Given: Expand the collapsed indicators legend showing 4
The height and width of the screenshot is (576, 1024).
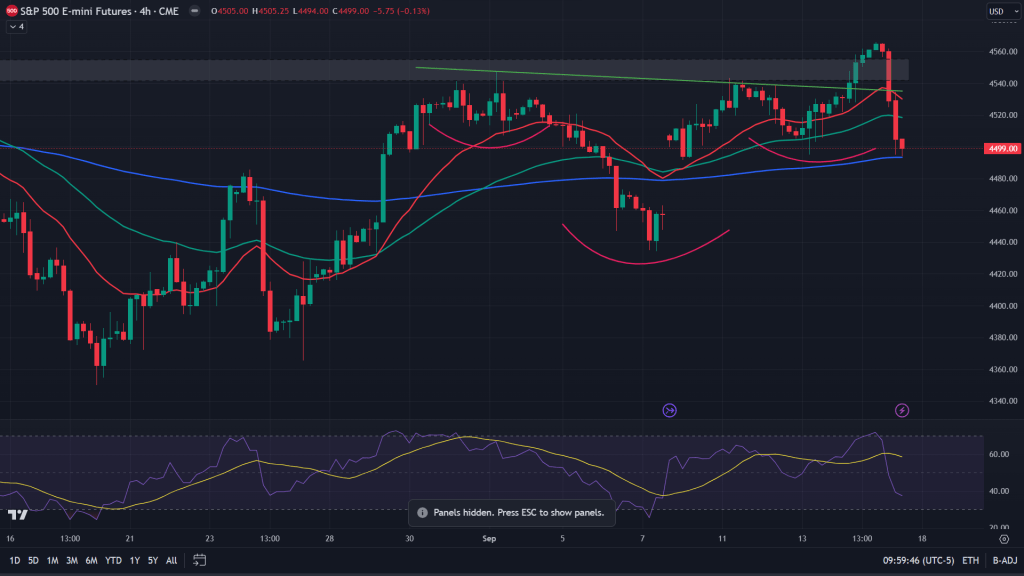Looking at the screenshot, I should [16, 27].
